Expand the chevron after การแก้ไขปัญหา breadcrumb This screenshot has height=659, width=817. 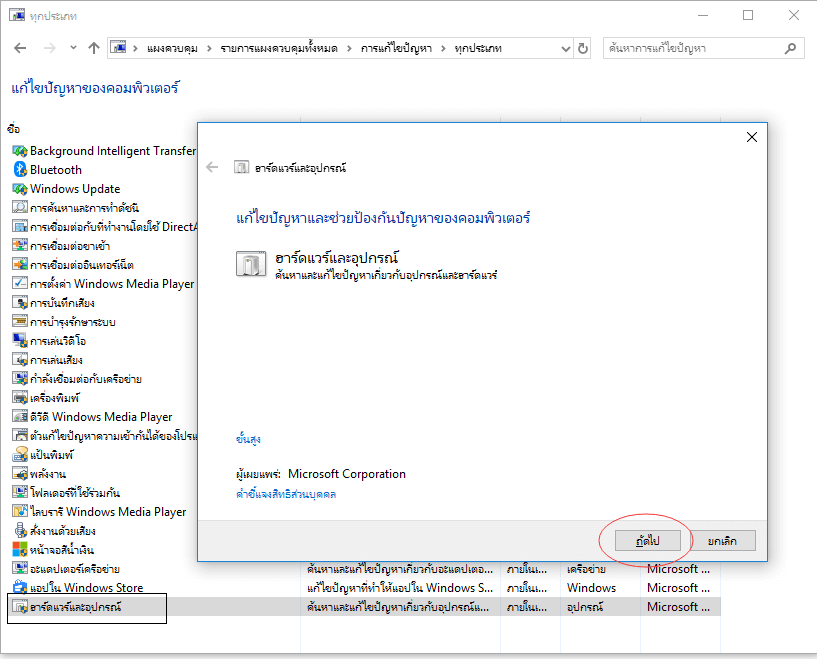point(445,48)
